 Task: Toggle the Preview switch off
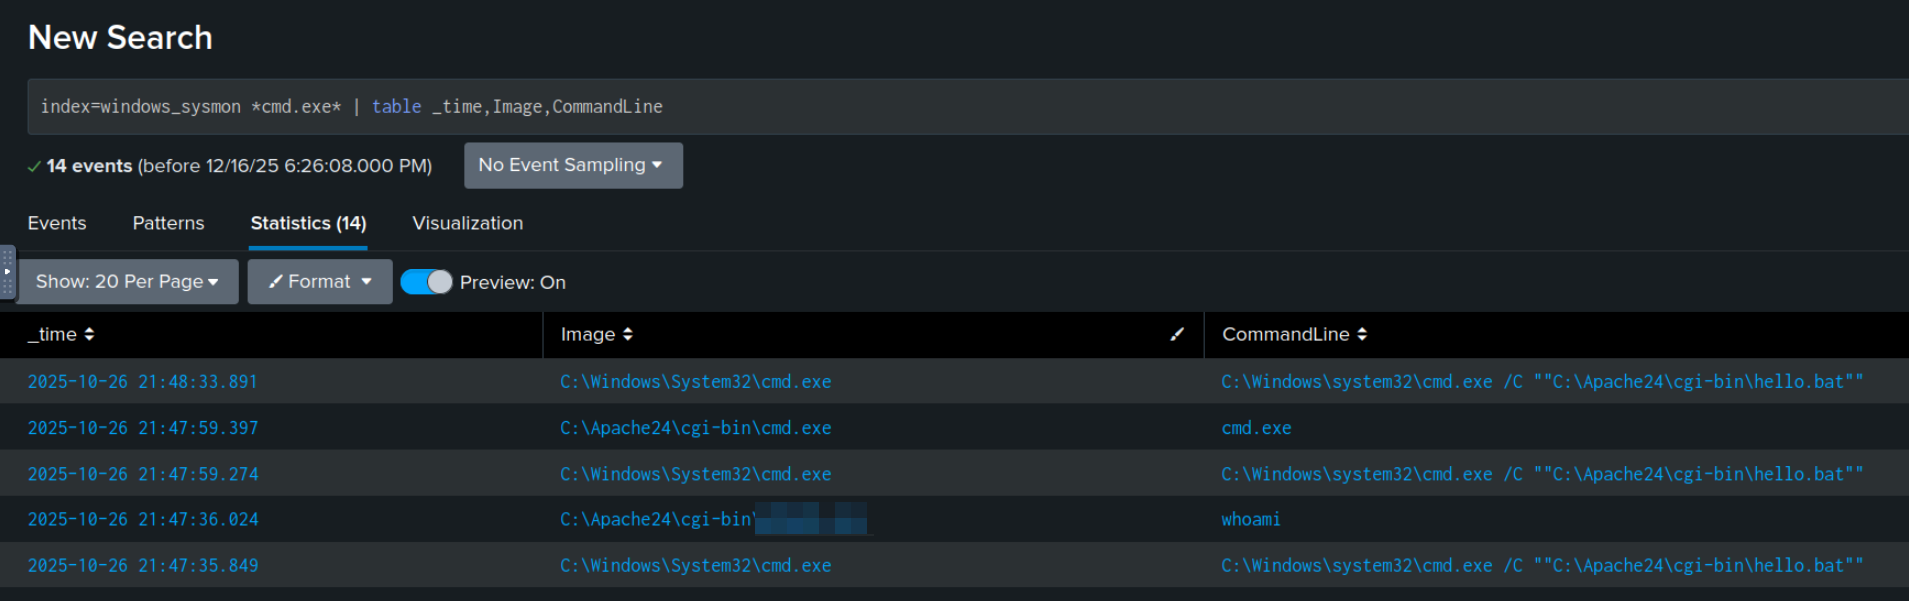(x=427, y=282)
